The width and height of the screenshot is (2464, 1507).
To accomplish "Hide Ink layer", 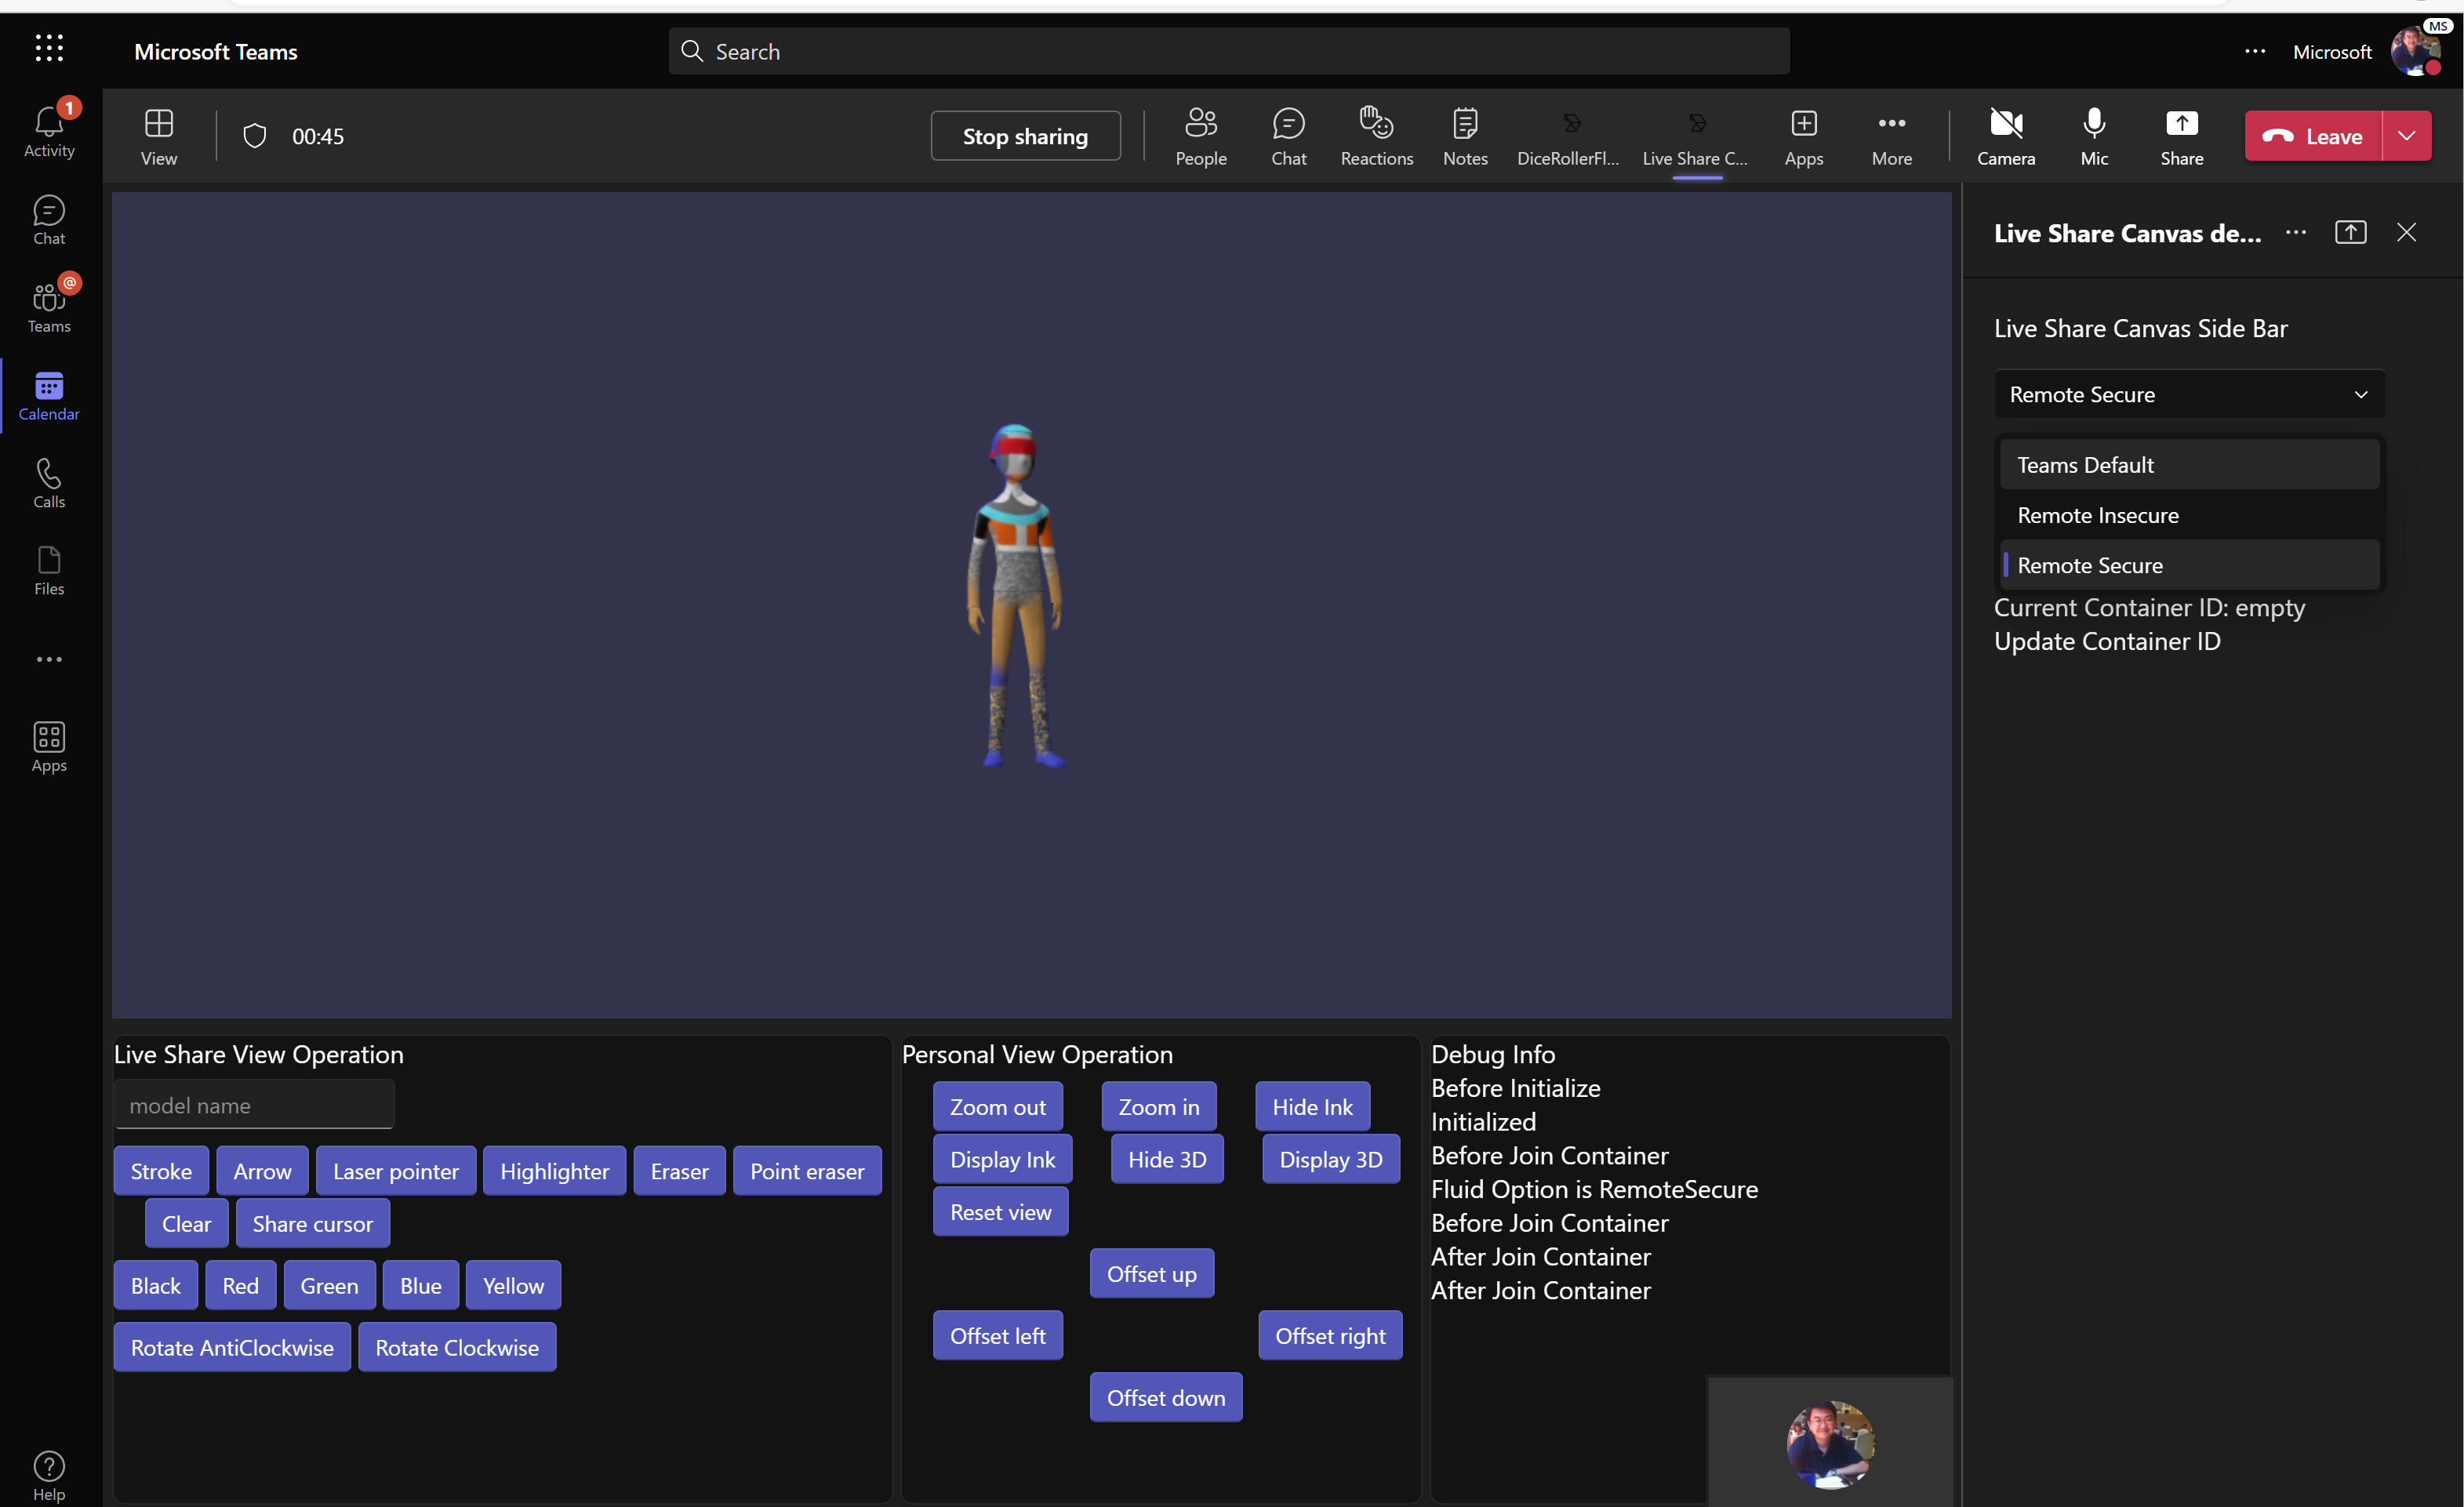I will [1312, 1107].
